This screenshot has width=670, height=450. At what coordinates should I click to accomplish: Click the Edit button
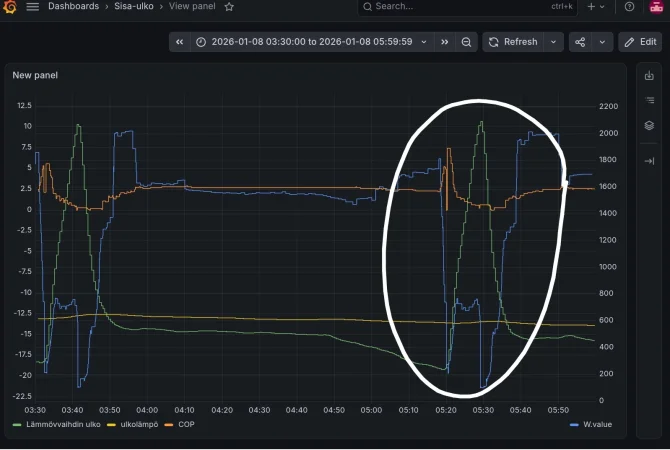(x=640, y=42)
